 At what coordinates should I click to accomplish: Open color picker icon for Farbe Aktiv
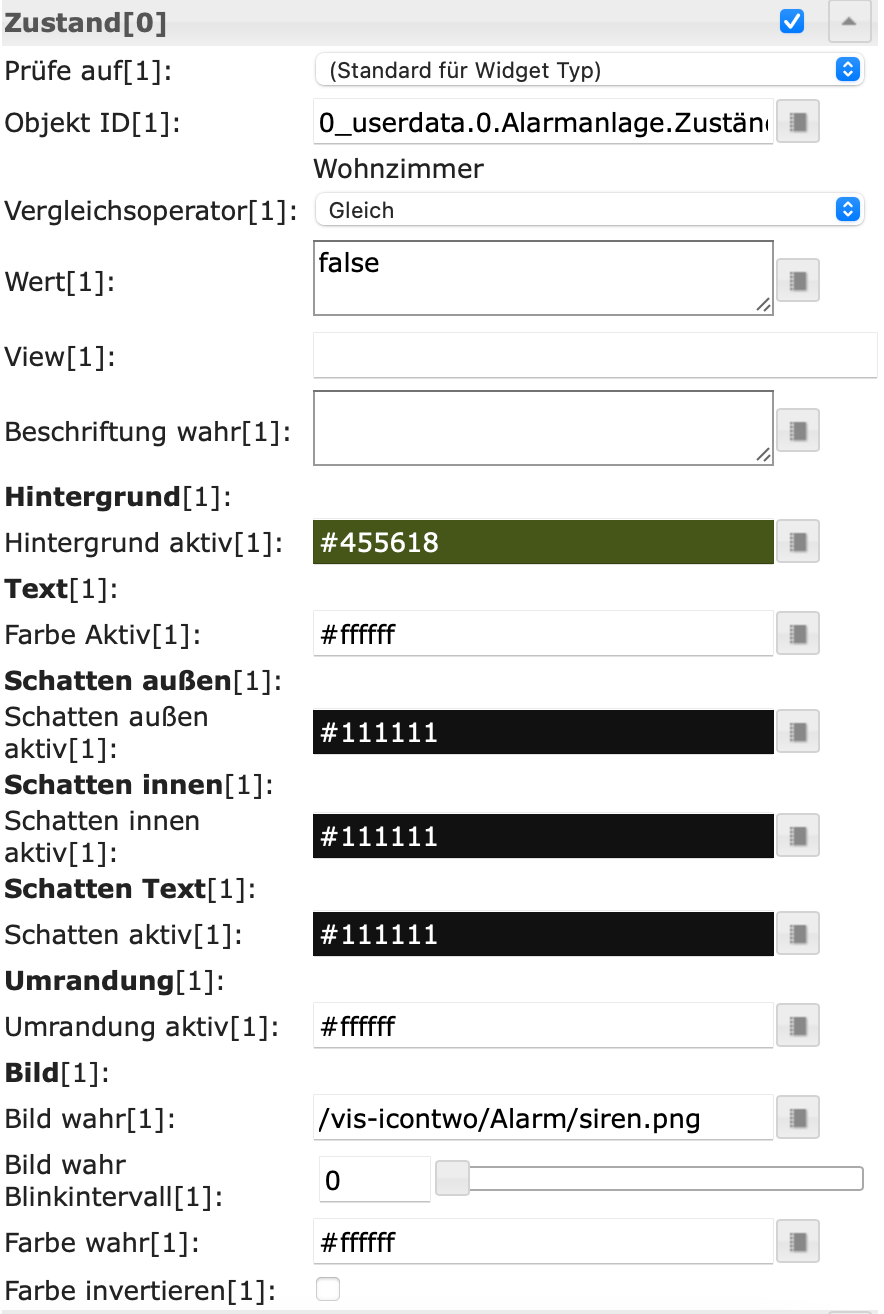point(797,633)
